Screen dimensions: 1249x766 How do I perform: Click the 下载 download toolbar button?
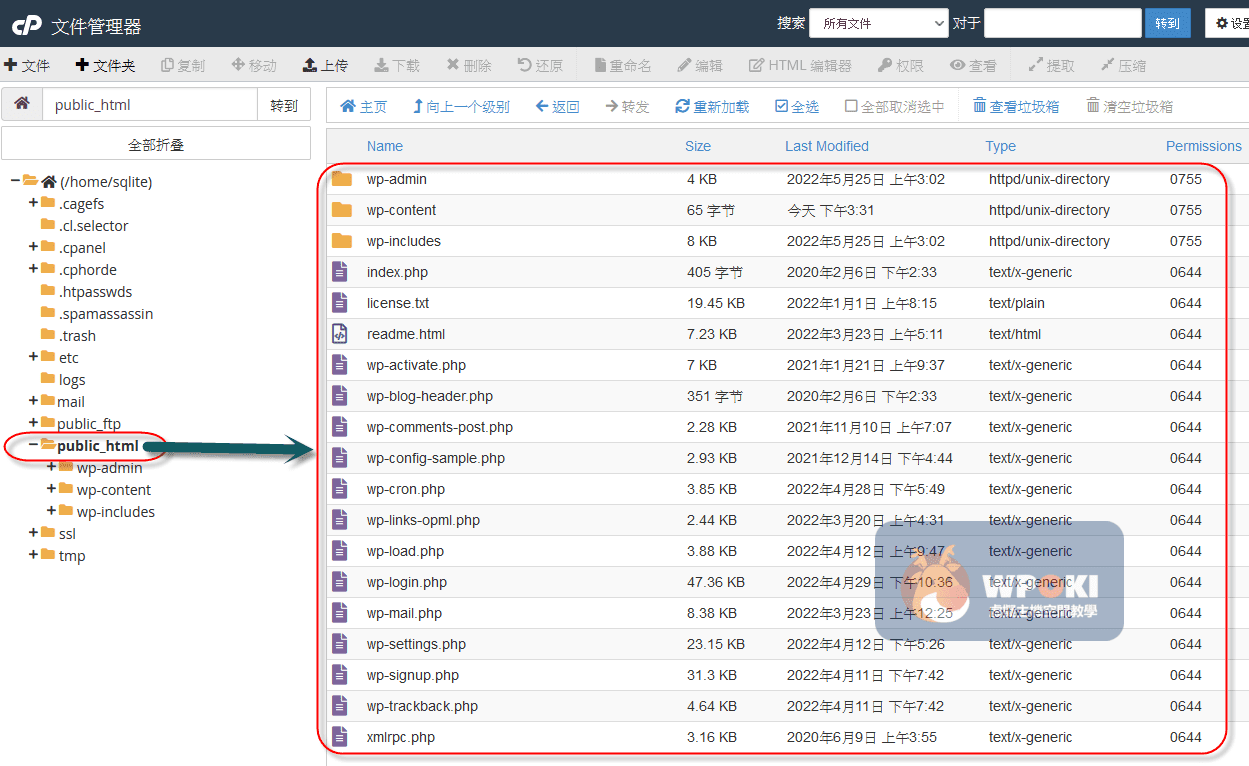[x=397, y=65]
